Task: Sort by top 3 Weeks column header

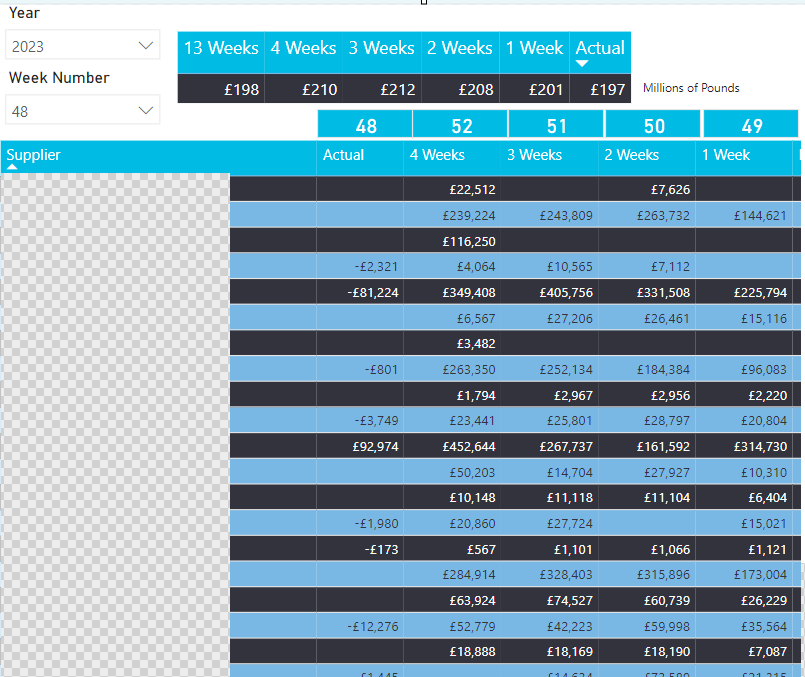Action: tap(381, 48)
